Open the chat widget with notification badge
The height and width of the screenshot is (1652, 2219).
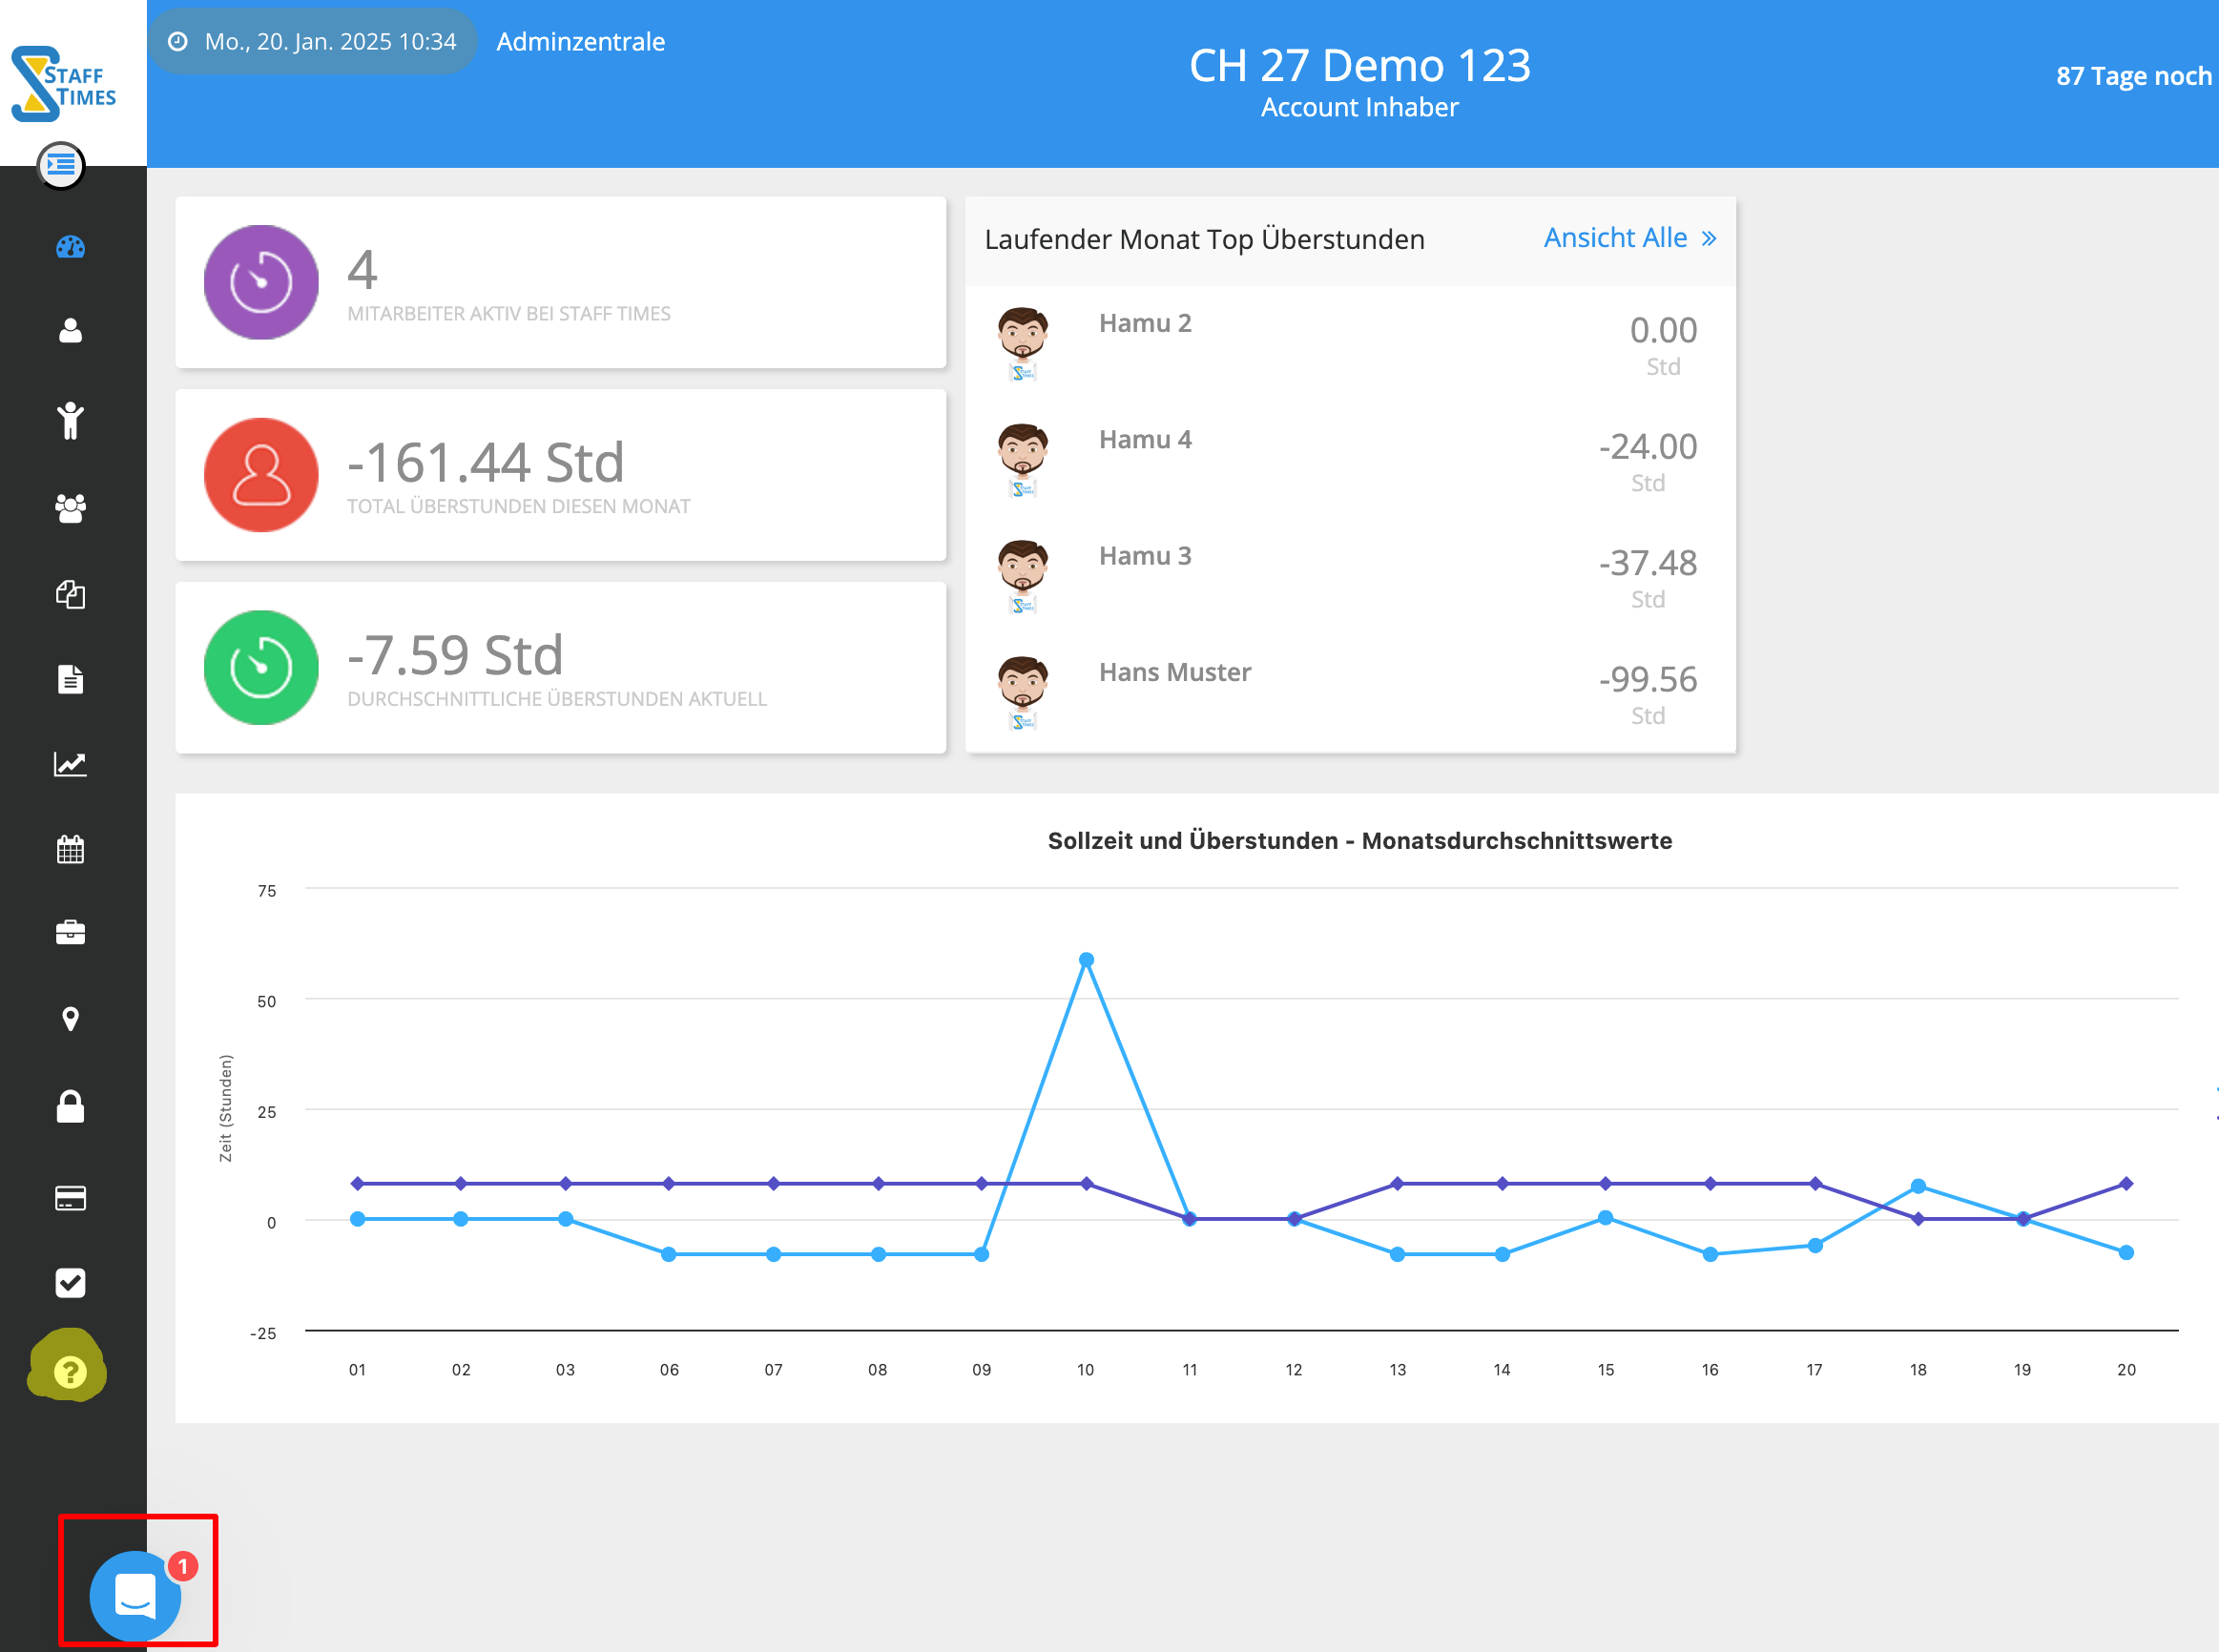135,1595
